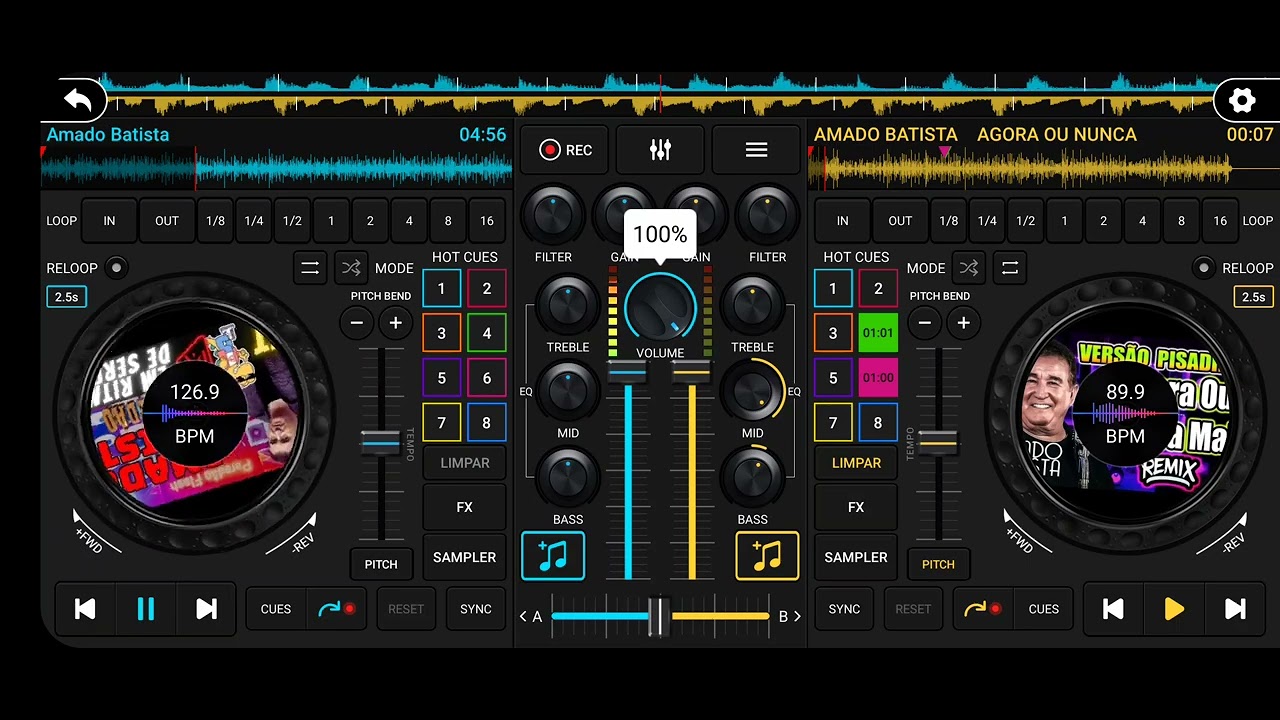Click the right turntable showing 89.9 BPM
The height and width of the screenshot is (720, 1280).
pos(1125,414)
